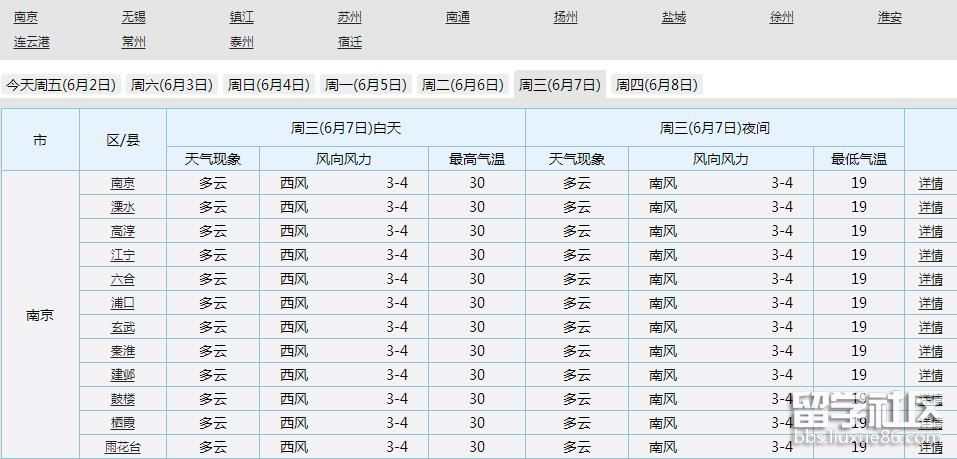Visit the 浦口 district link
Screen dimensions: 957x459
tap(123, 303)
